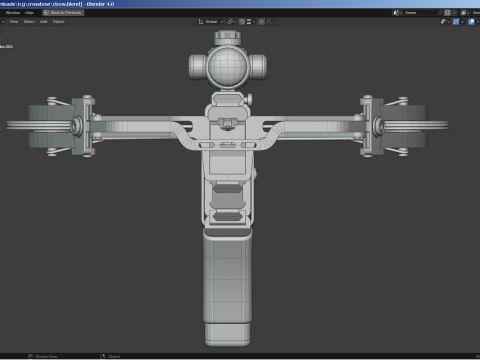Click the Back to Previous button
The image size is (480, 360).
(x=63, y=13)
